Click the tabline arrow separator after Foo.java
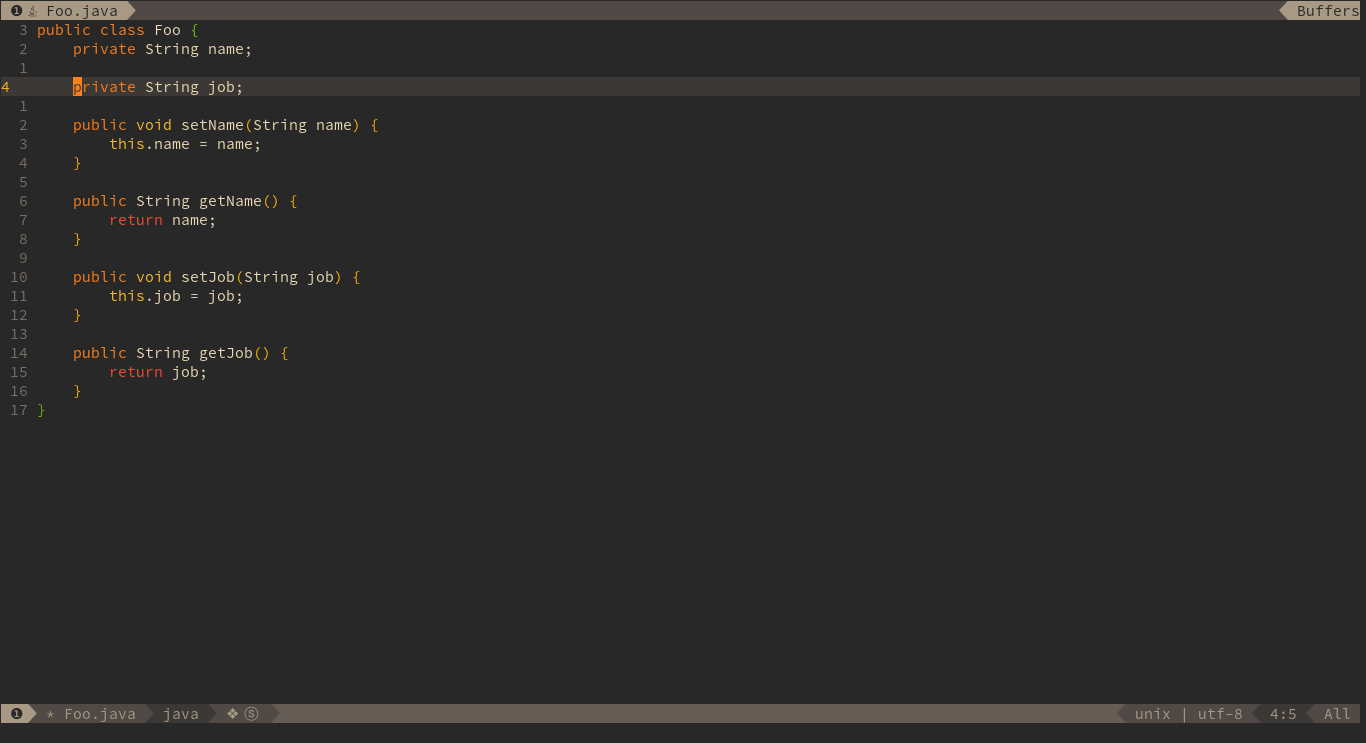 tap(131, 11)
